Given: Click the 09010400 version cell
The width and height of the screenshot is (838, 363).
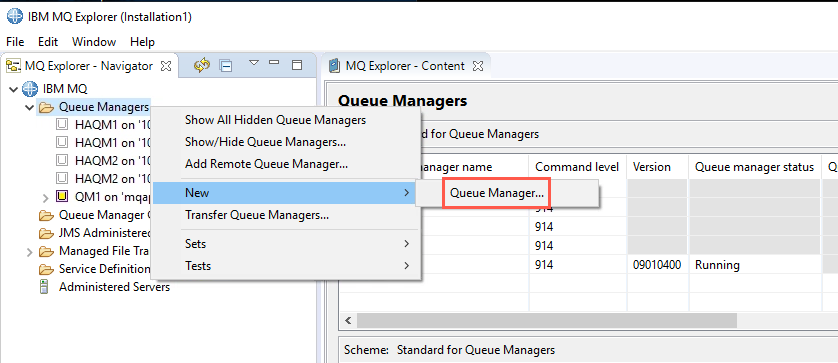Looking at the screenshot, I should click(x=657, y=265).
